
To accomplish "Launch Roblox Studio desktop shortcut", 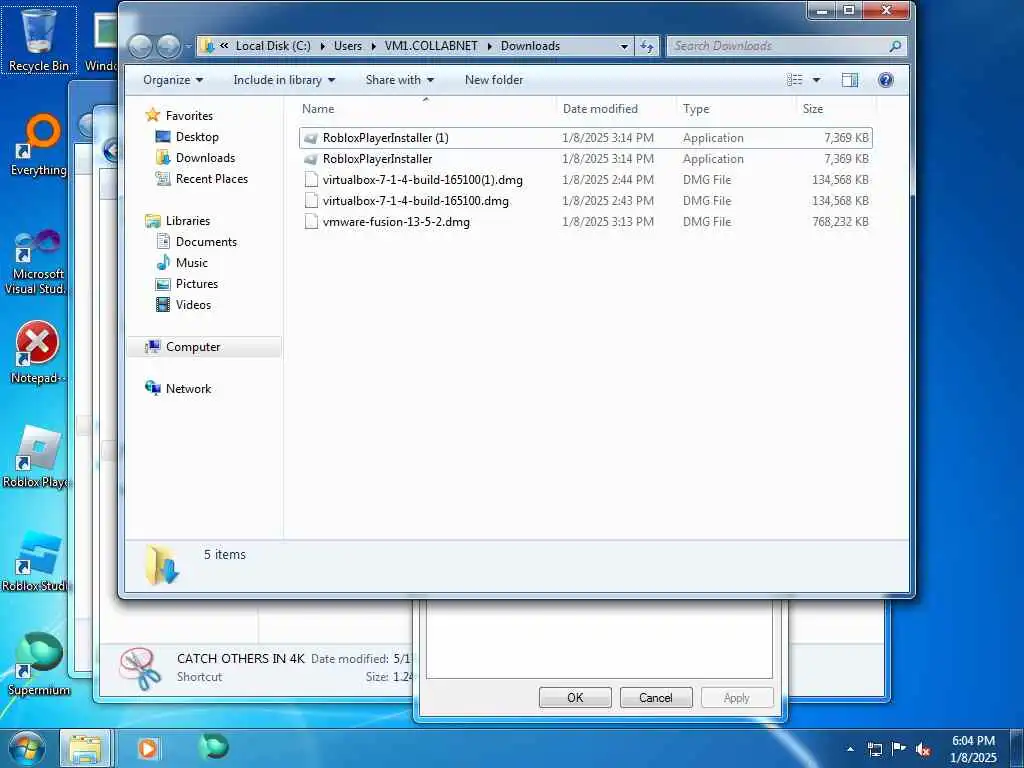I will click(x=37, y=561).
